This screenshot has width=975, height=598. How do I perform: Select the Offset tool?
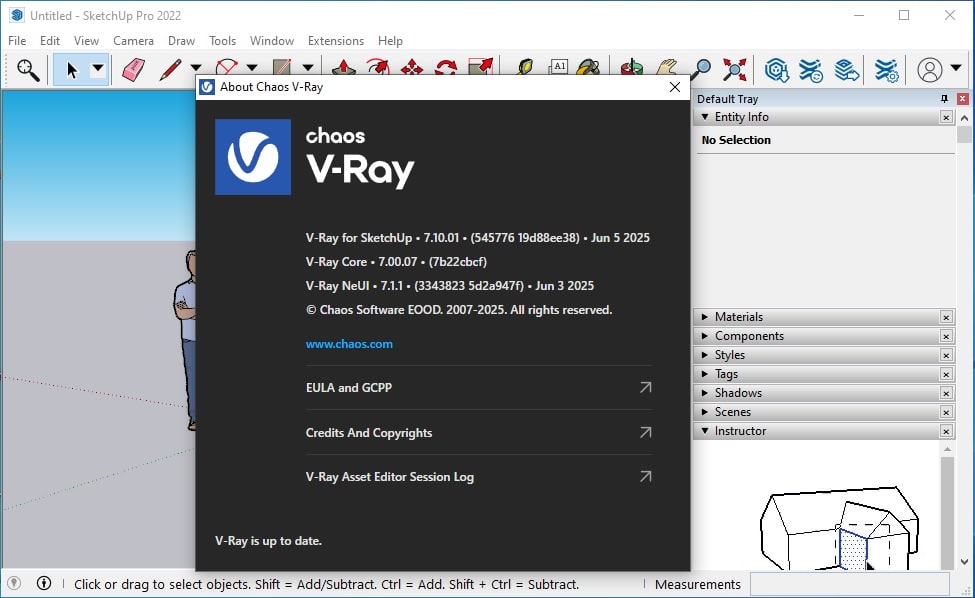tap(377, 67)
